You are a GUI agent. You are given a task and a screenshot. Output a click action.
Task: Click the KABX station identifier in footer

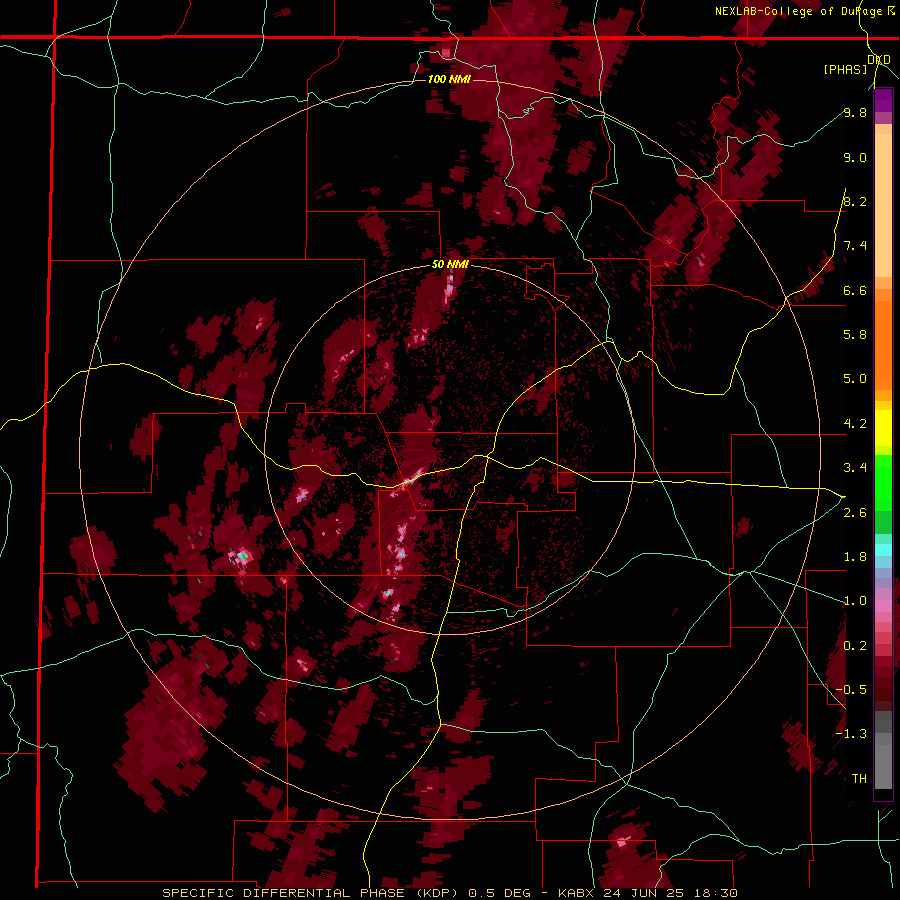pyautogui.click(x=577, y=893)
